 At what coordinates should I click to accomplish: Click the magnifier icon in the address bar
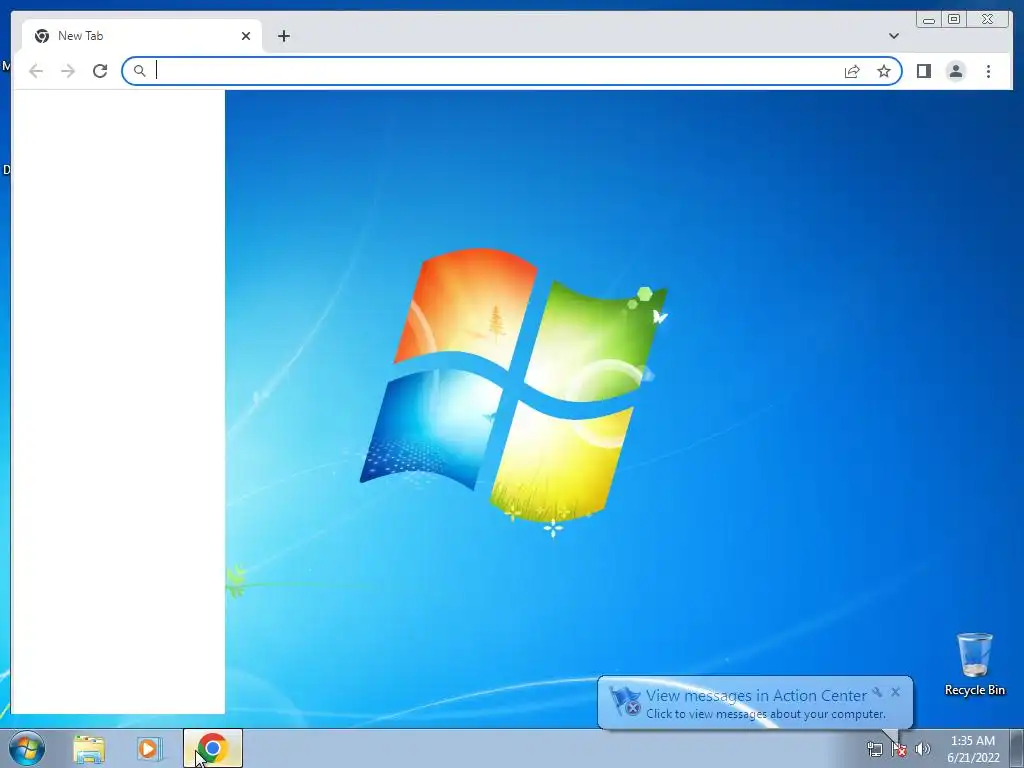pyautogui.click(x=139, y=71)
